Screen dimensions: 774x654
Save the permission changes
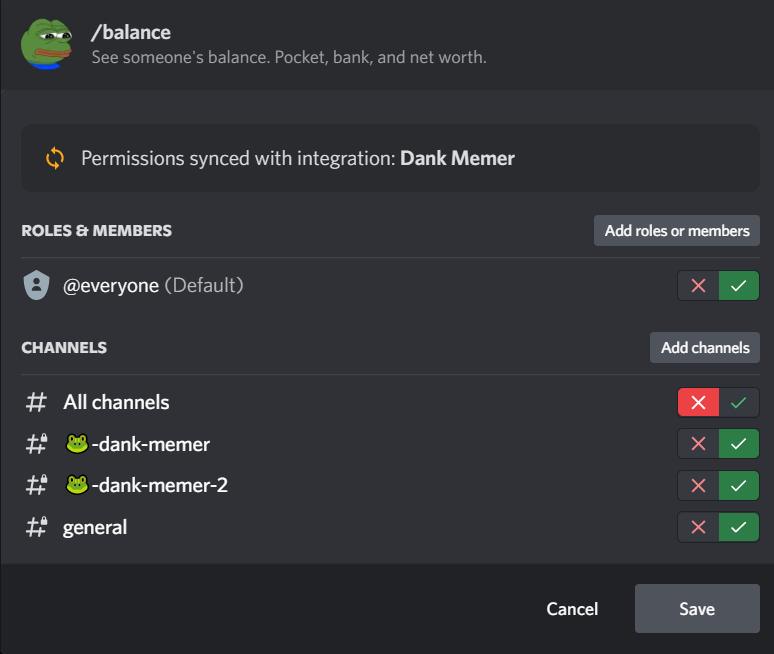[x=697, y=609]
